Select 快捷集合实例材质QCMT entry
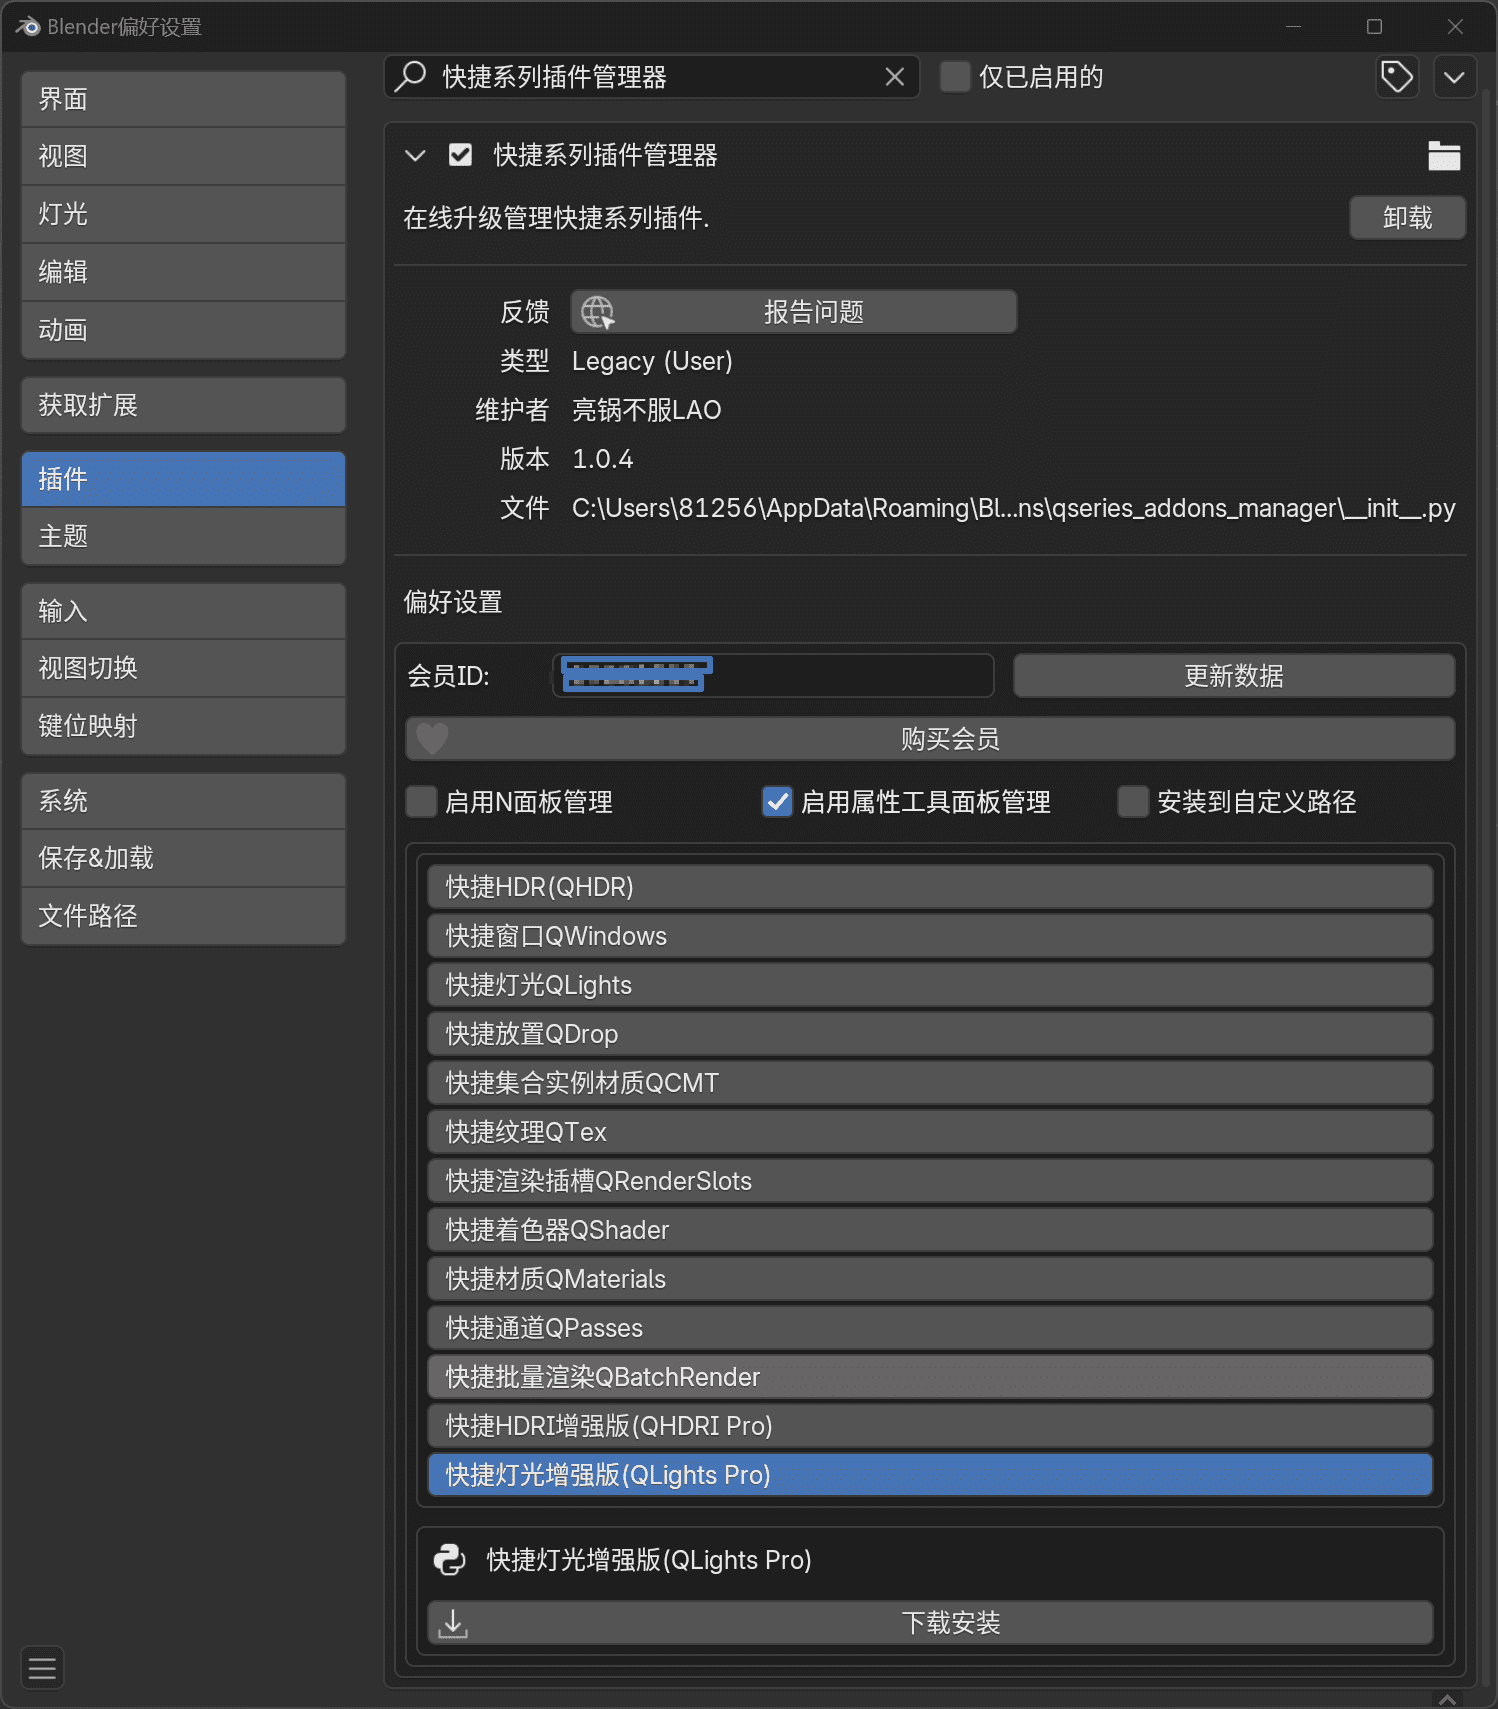This screenshot has height=1709, width=1498. [x=930, y=1083]
